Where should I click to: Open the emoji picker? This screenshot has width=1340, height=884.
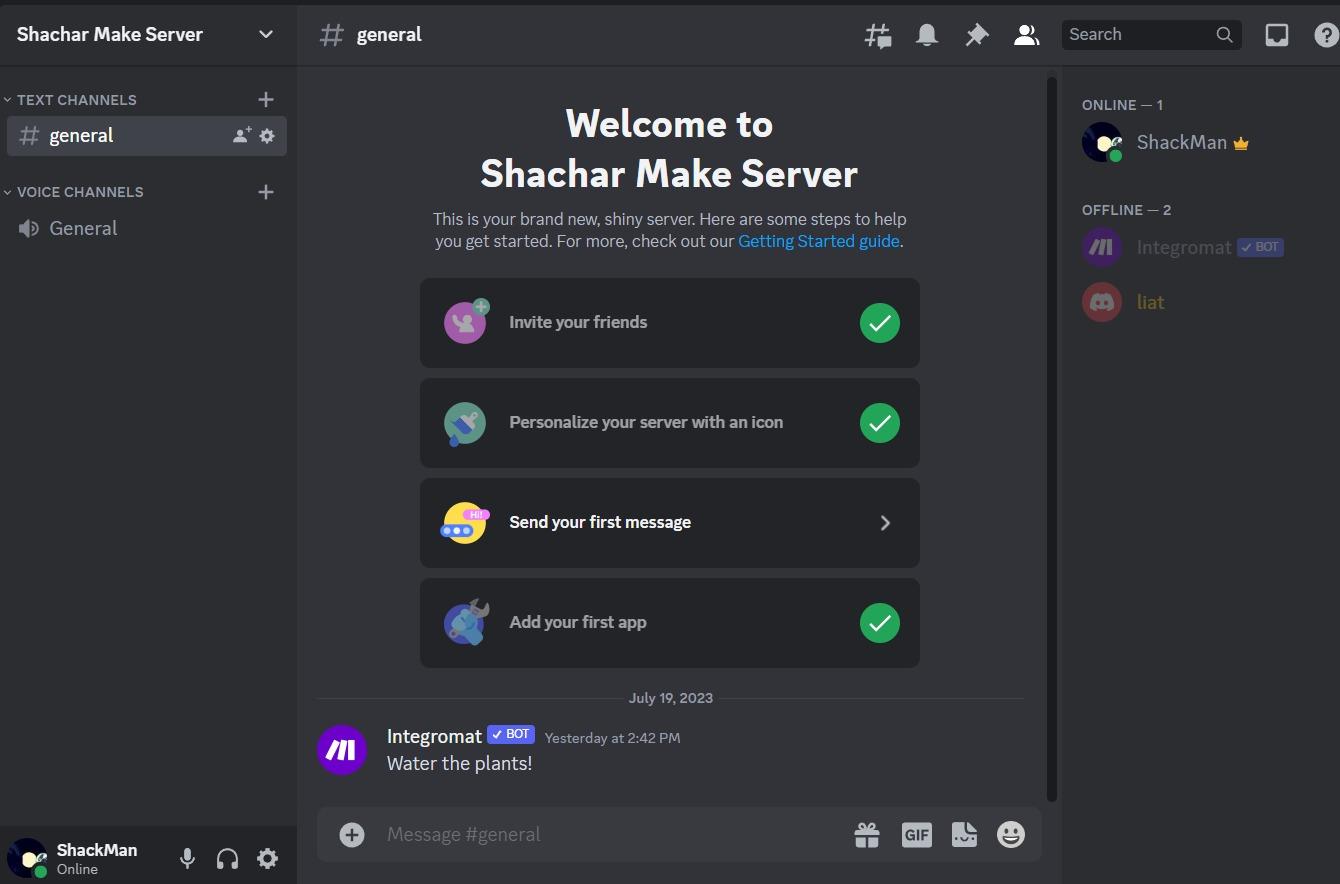pyautogui.click(x=1010, y=834)
